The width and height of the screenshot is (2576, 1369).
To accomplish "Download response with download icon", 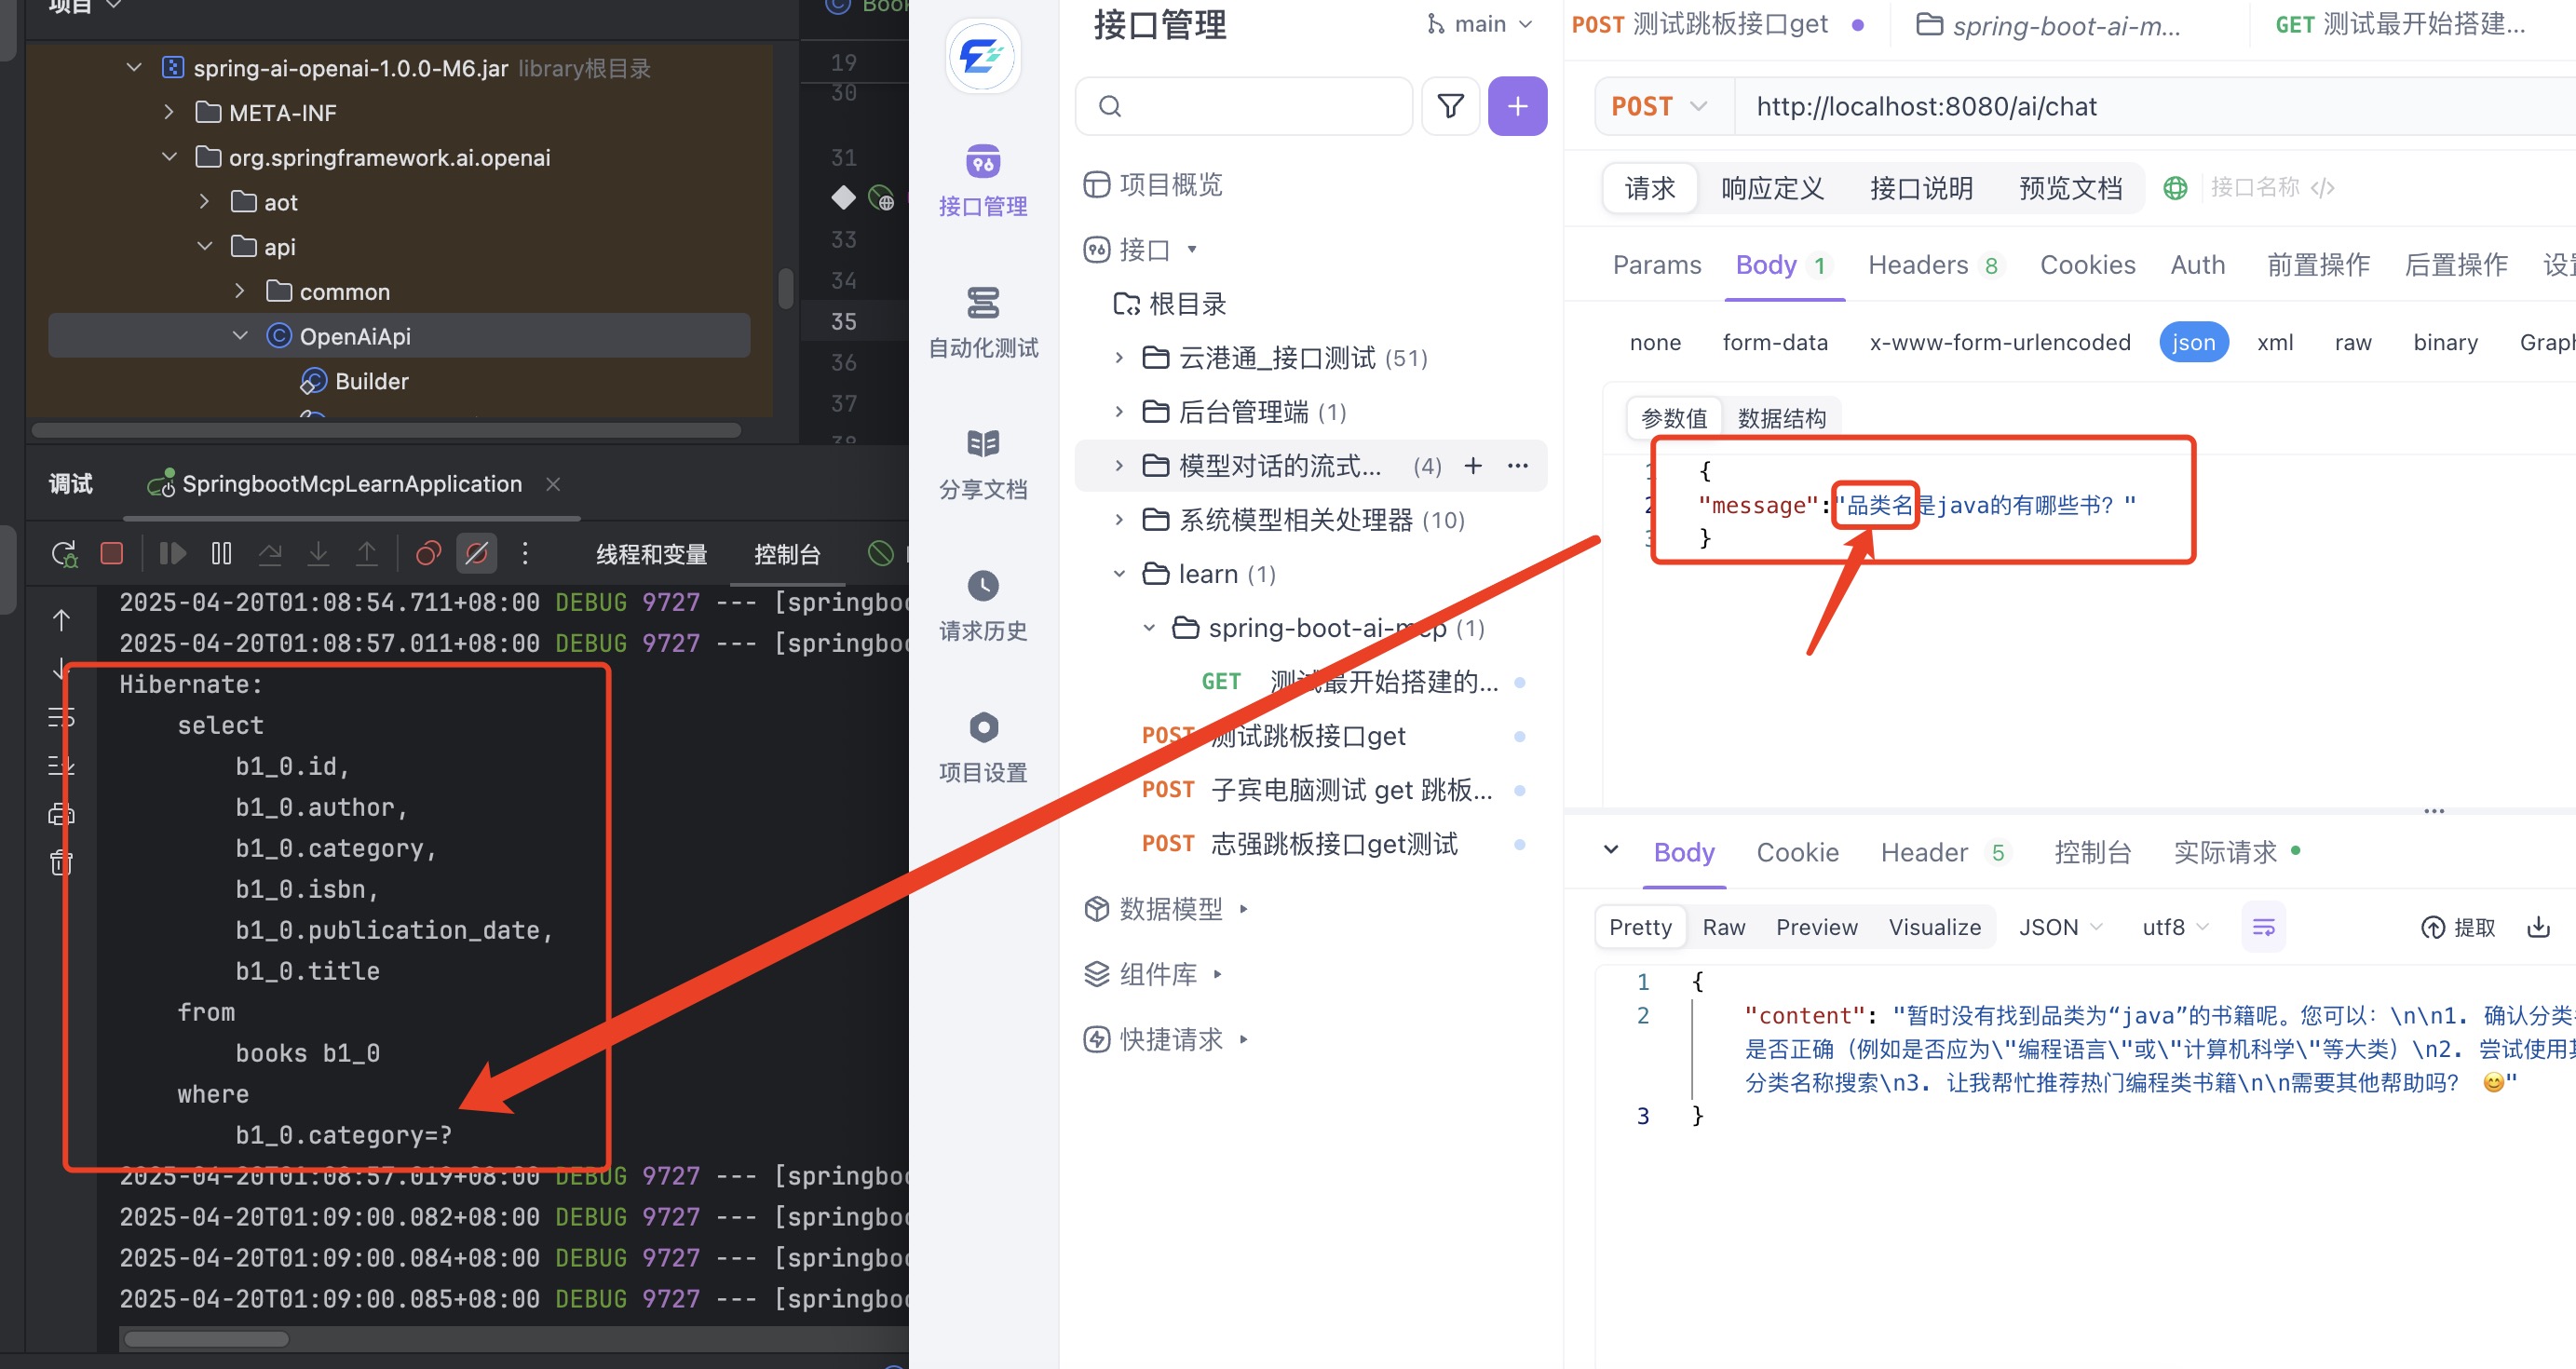I will point(2538,928).
